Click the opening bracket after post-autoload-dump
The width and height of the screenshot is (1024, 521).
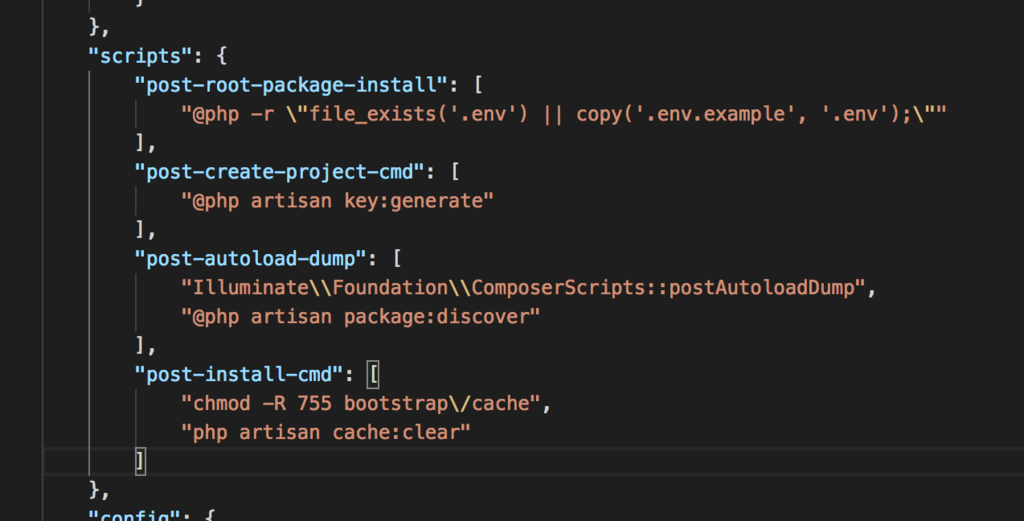[396, 259]
